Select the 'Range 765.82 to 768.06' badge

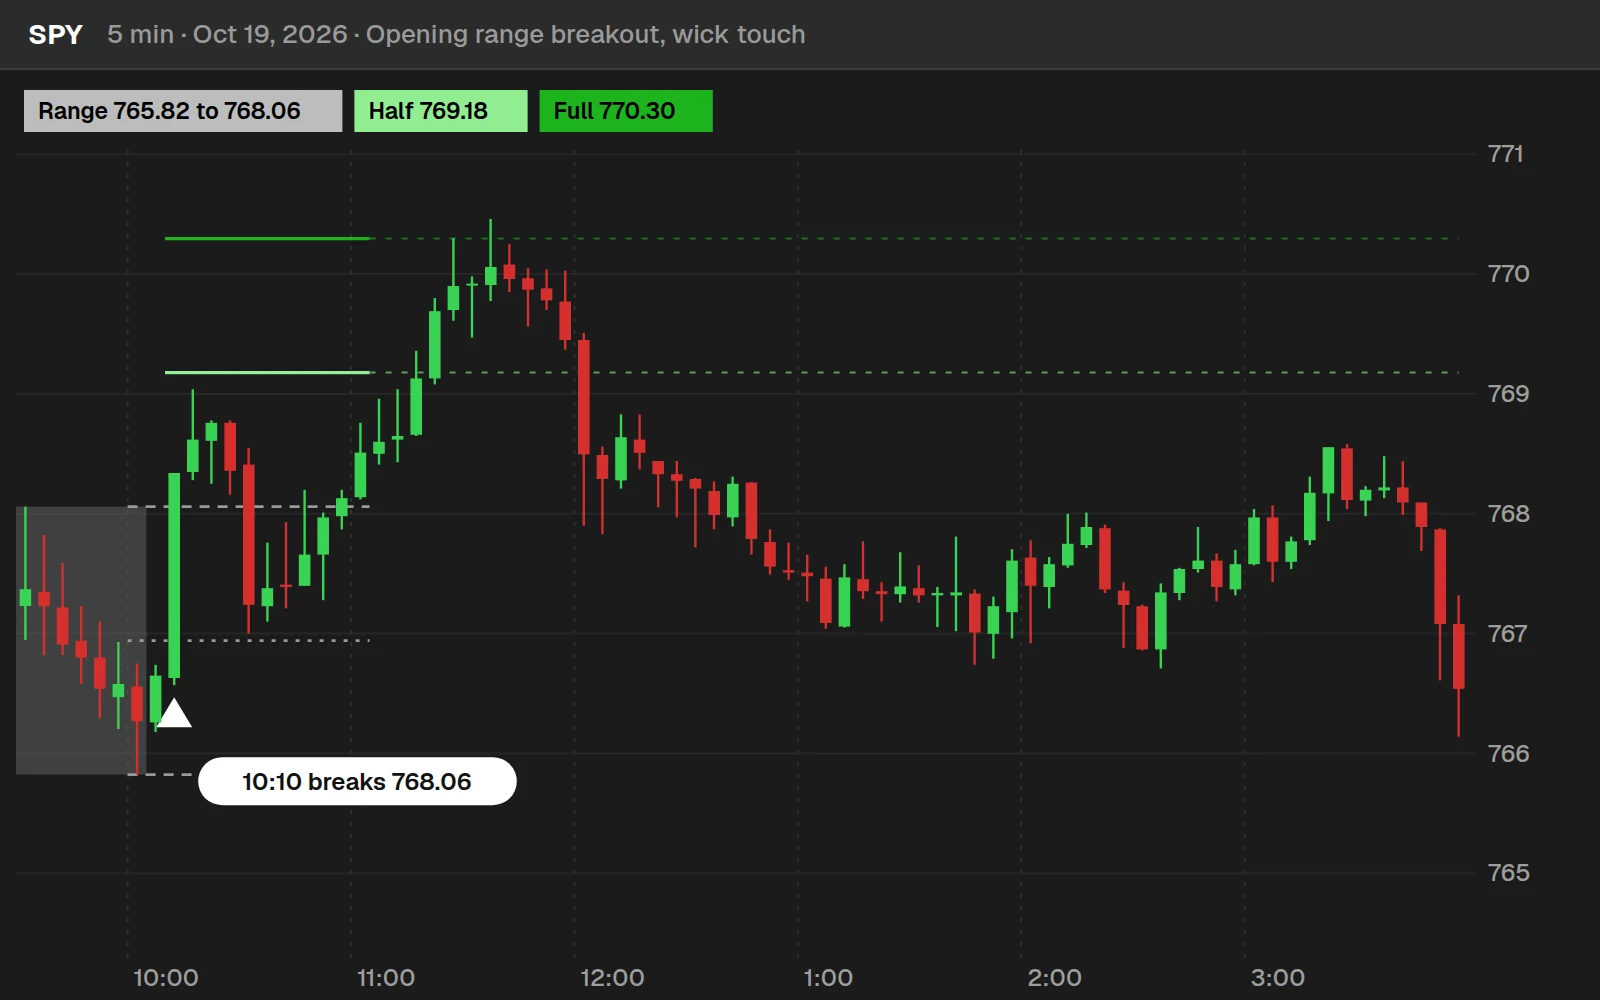pos(183,111)
